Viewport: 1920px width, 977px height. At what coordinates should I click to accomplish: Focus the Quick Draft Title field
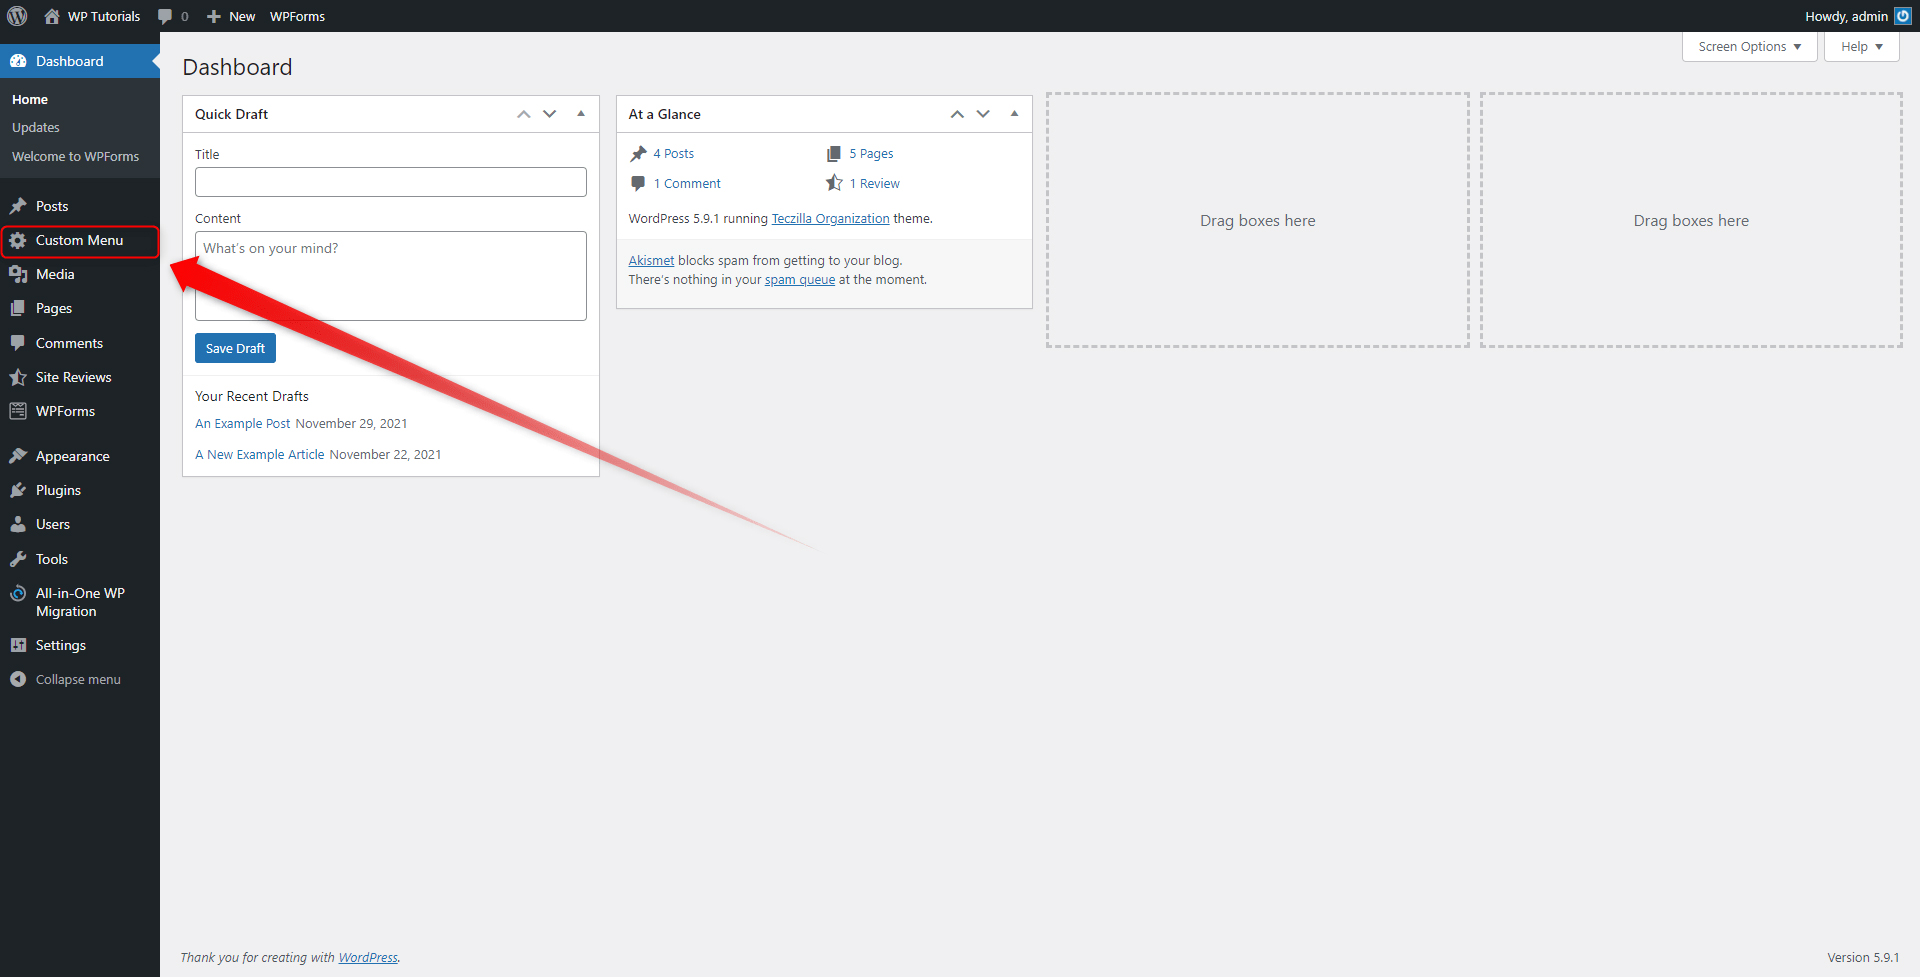pos(391,182)
